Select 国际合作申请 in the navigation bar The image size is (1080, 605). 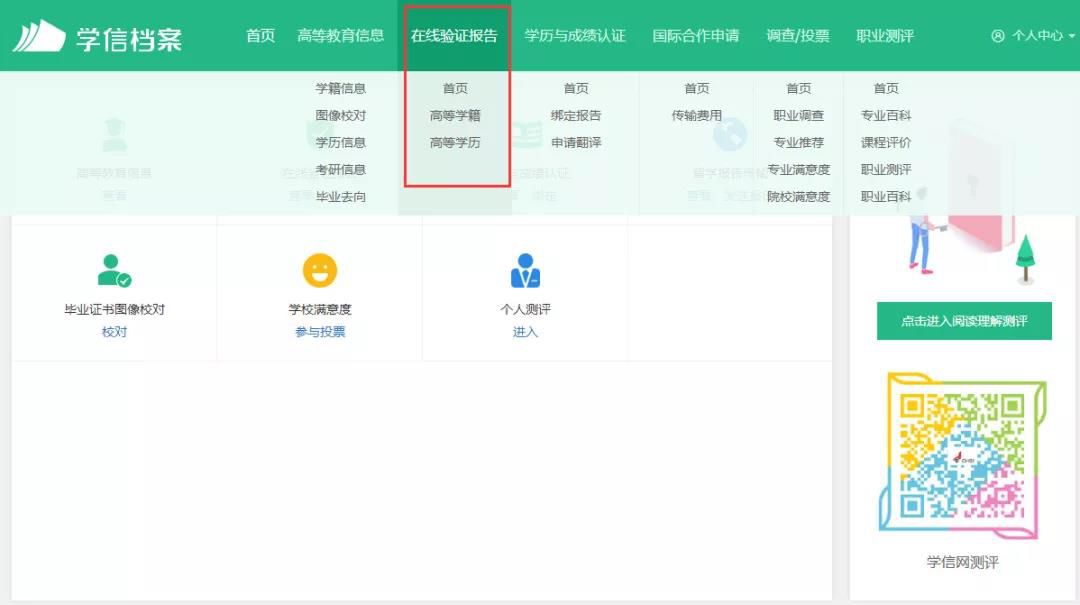(x=697, y=35)
